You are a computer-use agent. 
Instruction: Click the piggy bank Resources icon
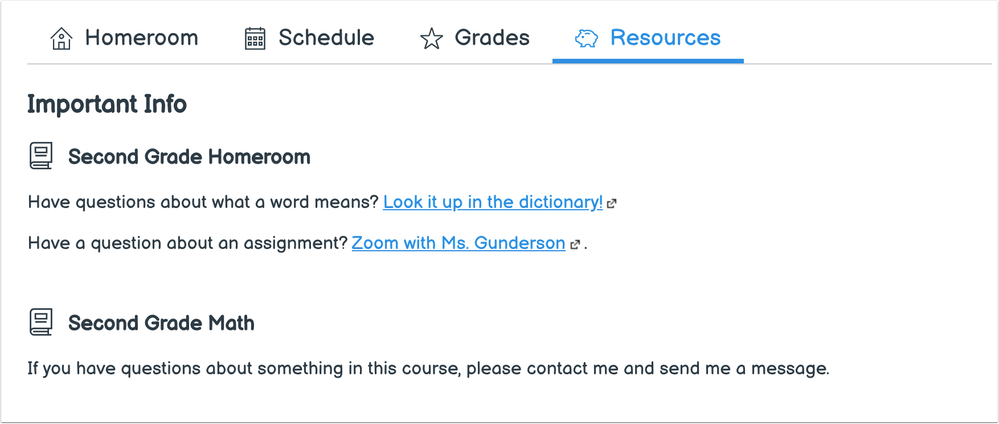(586, 38)
